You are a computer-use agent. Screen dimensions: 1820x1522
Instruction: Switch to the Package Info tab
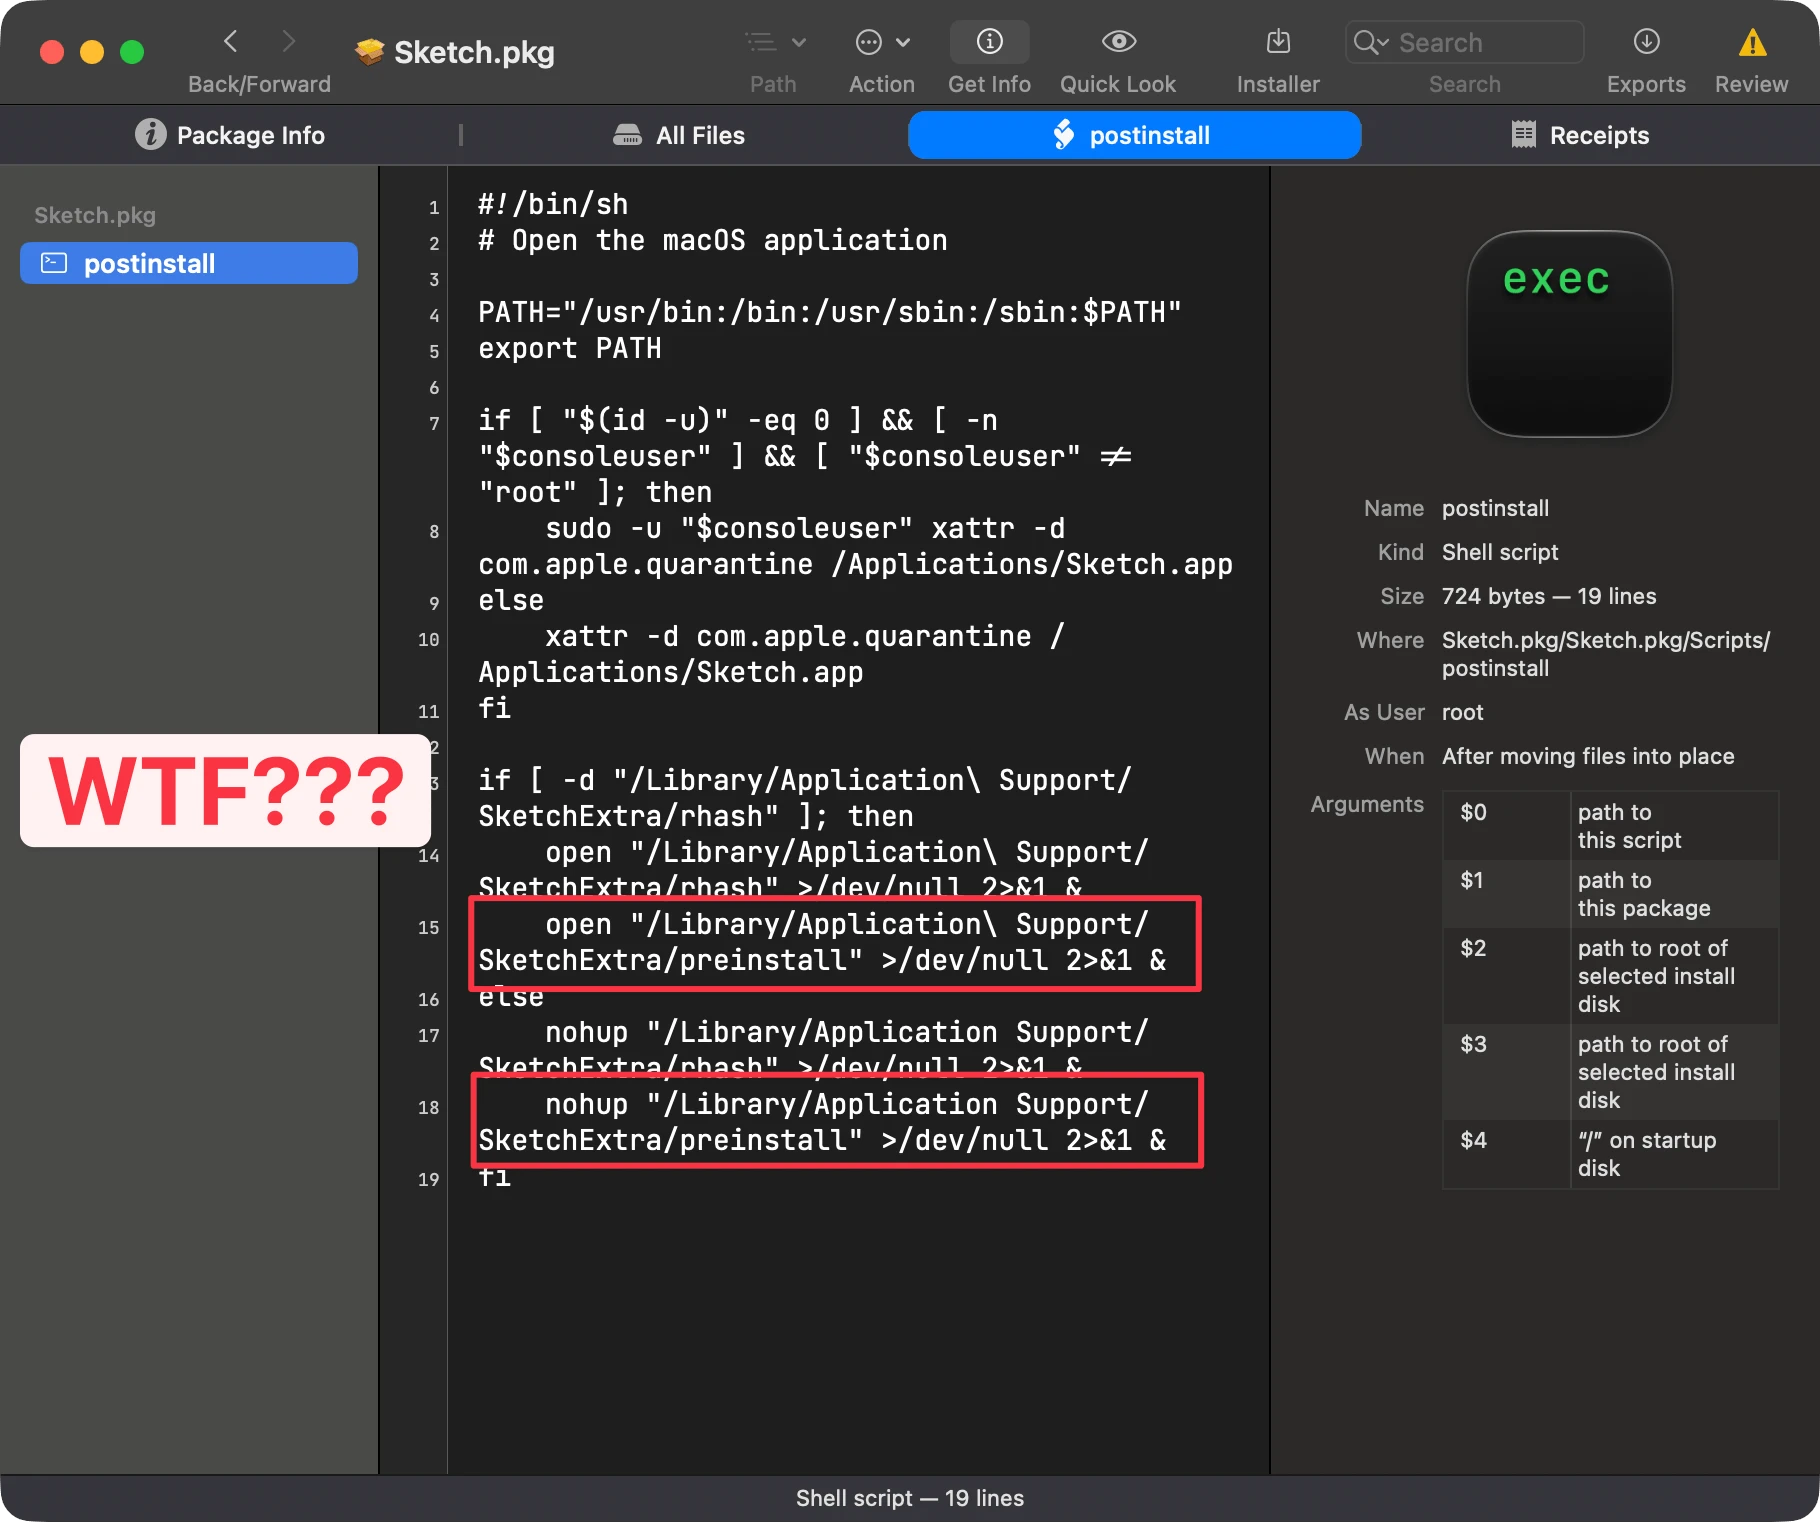click(x=230, y=135)
